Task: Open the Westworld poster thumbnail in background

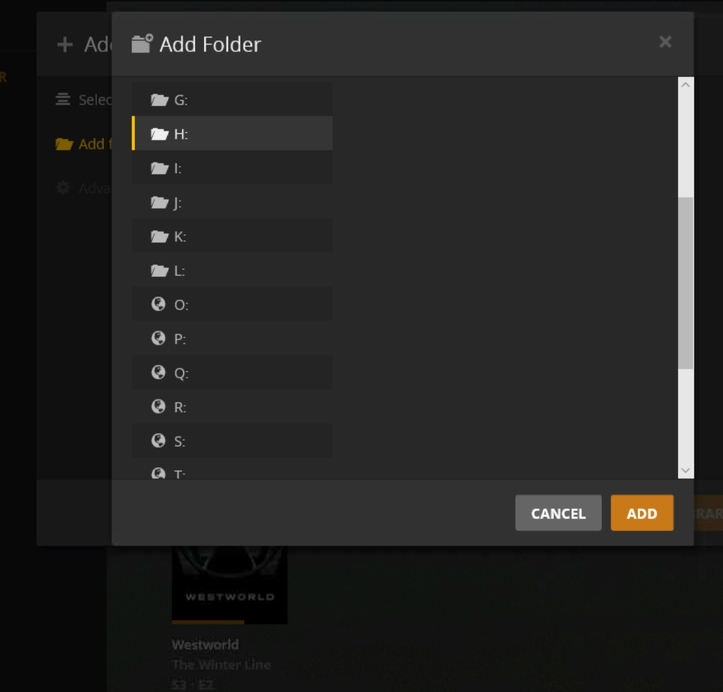Action: [x=229, y=585]
